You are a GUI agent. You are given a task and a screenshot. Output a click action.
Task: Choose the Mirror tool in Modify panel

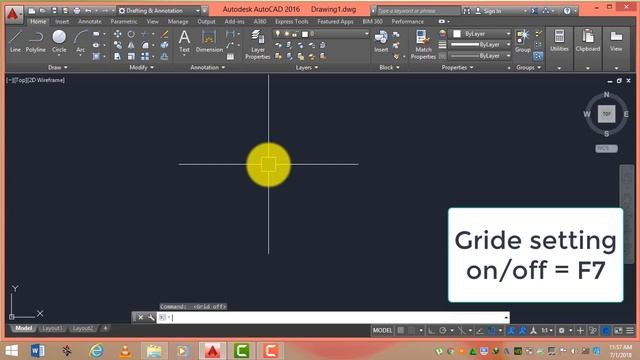pyautogui.click(x=131, y=45)
